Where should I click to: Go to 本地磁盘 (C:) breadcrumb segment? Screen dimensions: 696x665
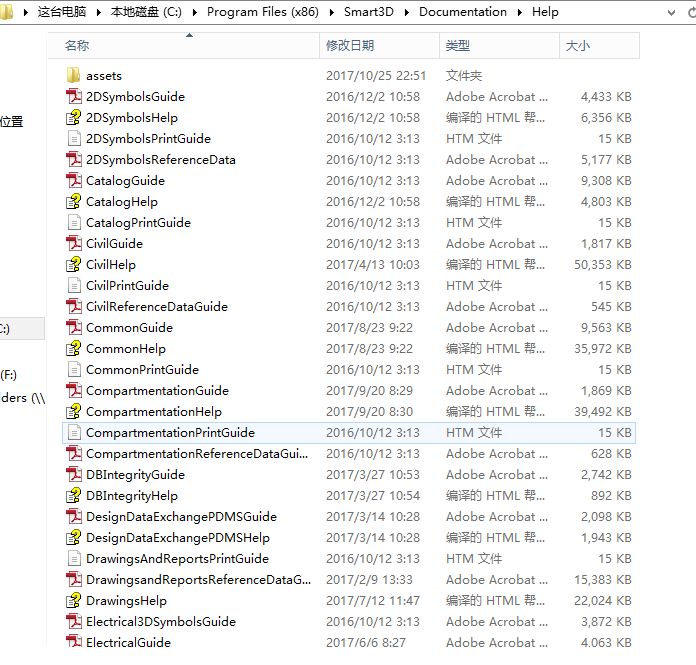[146, 12]
